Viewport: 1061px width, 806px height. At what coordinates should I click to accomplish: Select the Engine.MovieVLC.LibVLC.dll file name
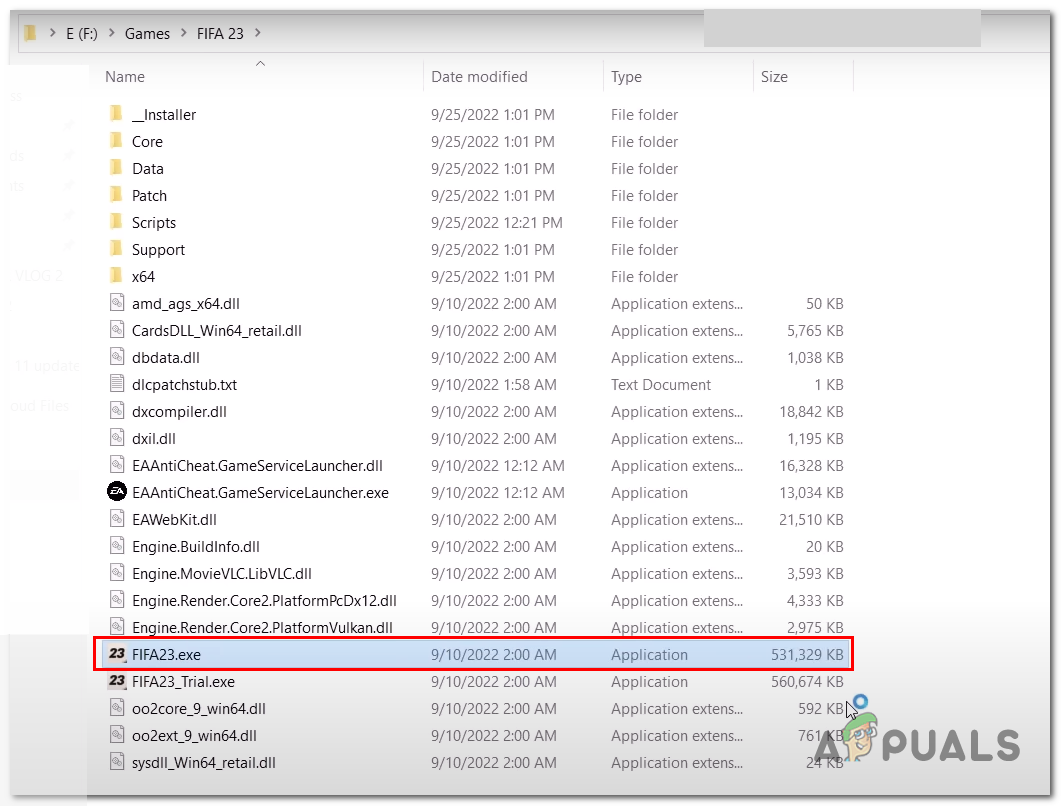click(222, 574)
